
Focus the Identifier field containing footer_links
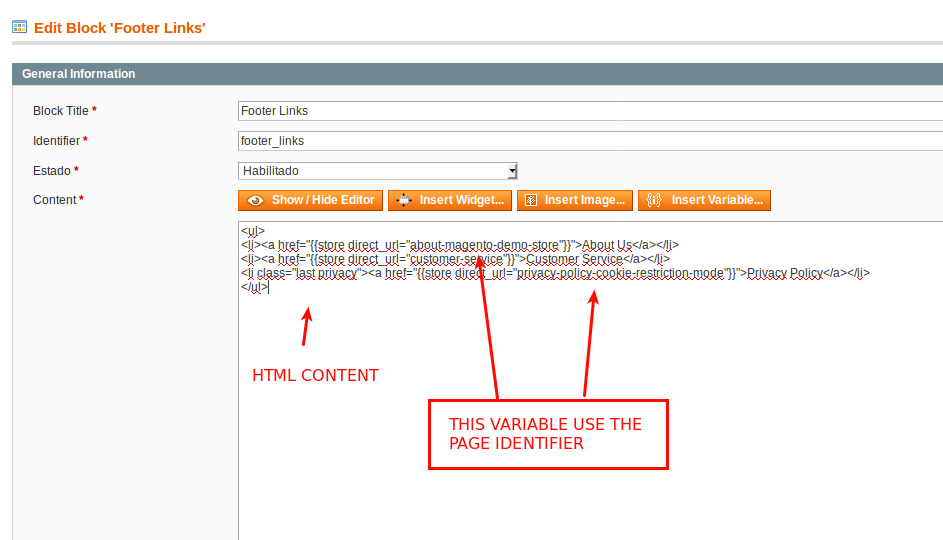(x=590, y=141)
